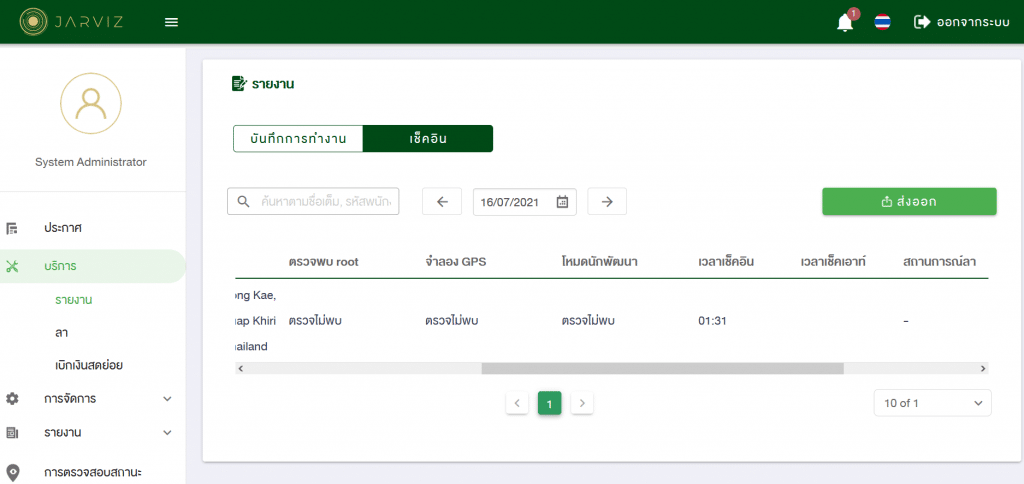Click the calendar icon in date field
This screenshot has height=484, width=1024.
point(562,202)
